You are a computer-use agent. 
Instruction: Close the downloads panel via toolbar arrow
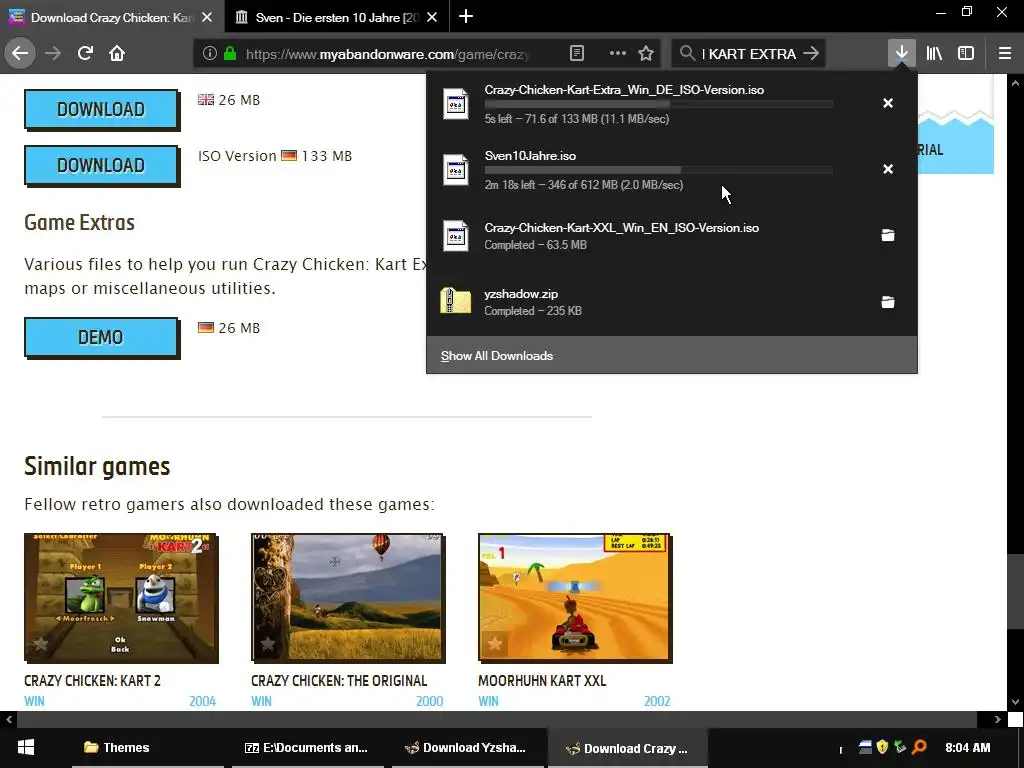coord(901,54)
